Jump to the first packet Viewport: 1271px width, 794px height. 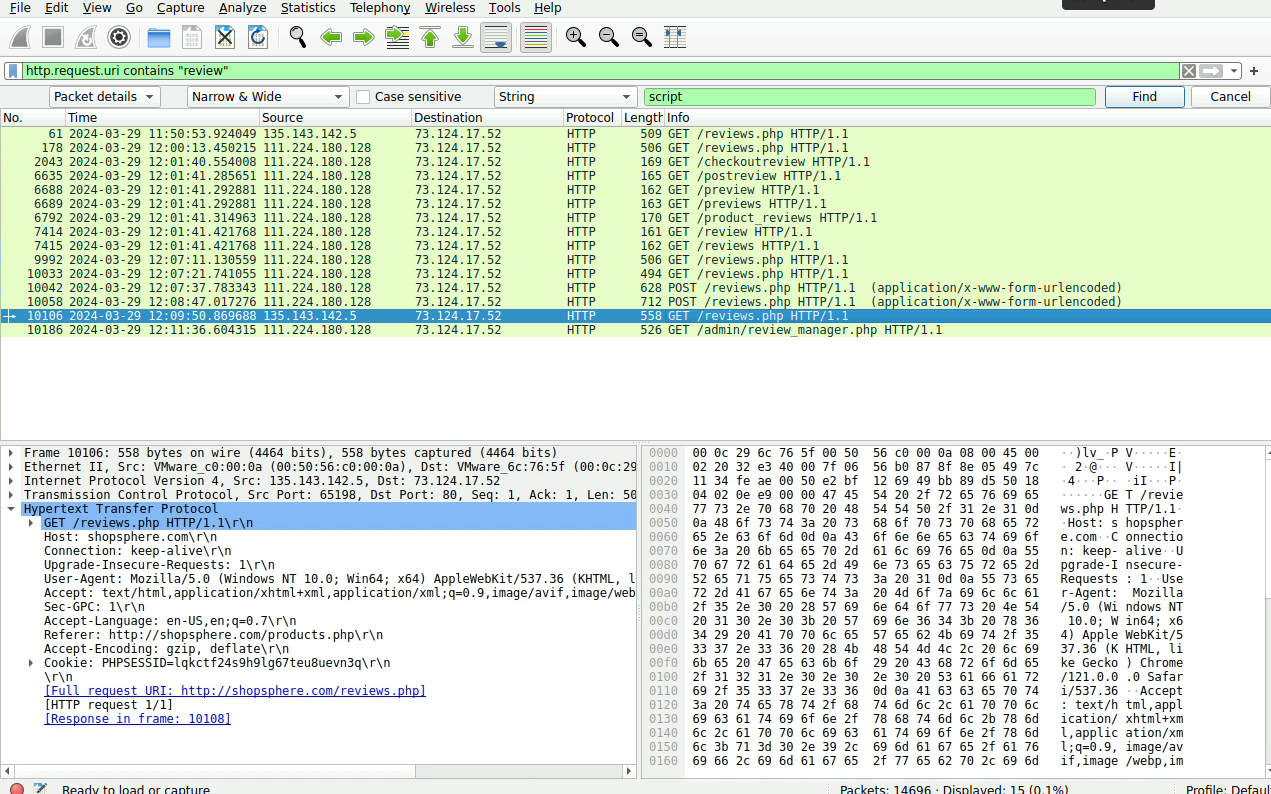click(430, 38)
